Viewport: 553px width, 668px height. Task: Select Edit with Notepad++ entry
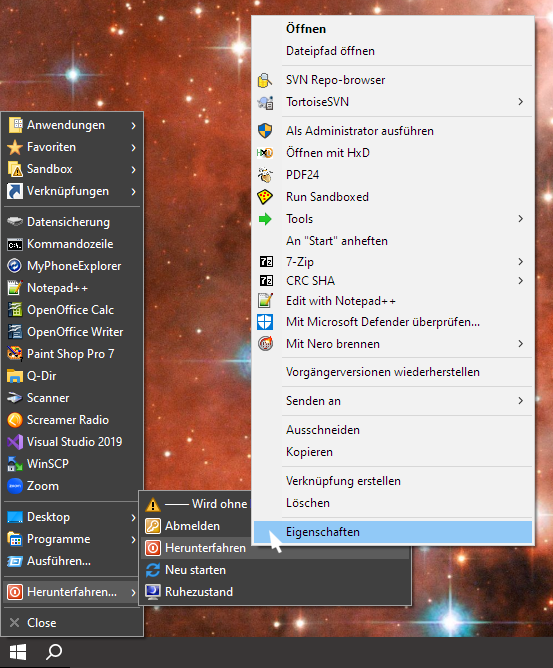coord(393,301)
